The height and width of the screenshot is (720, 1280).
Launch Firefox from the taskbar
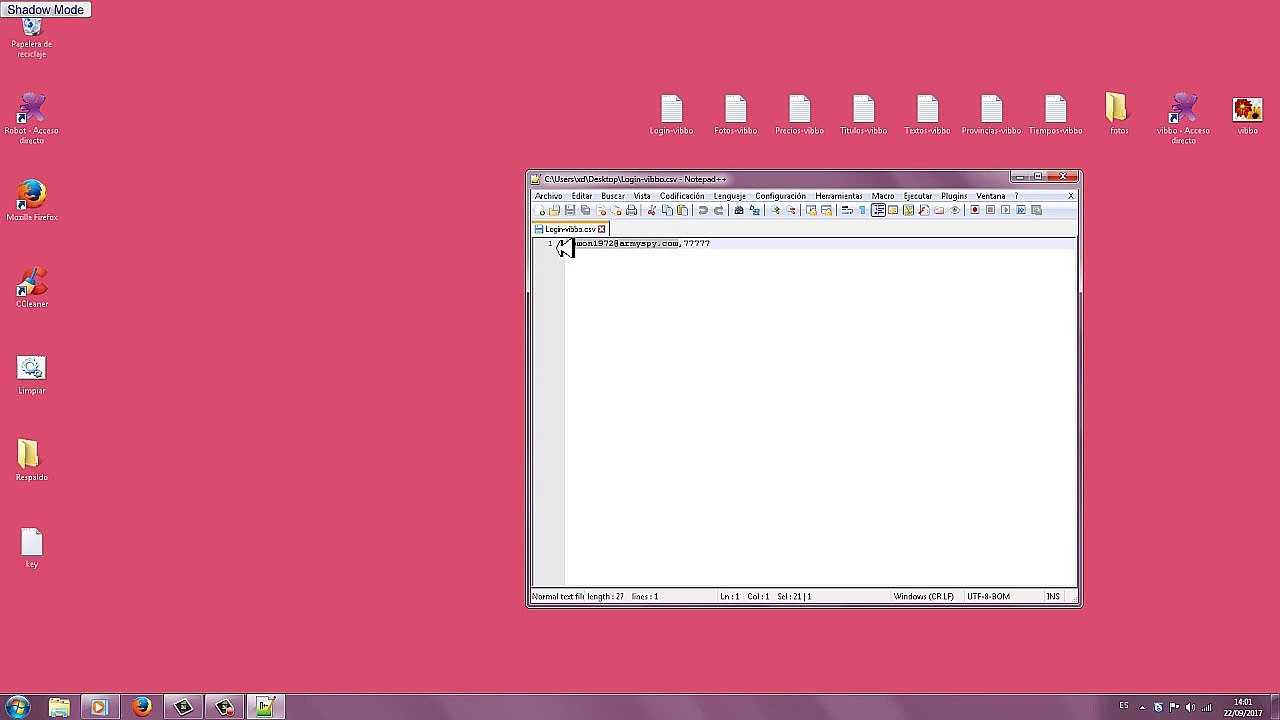coord(141,707)
